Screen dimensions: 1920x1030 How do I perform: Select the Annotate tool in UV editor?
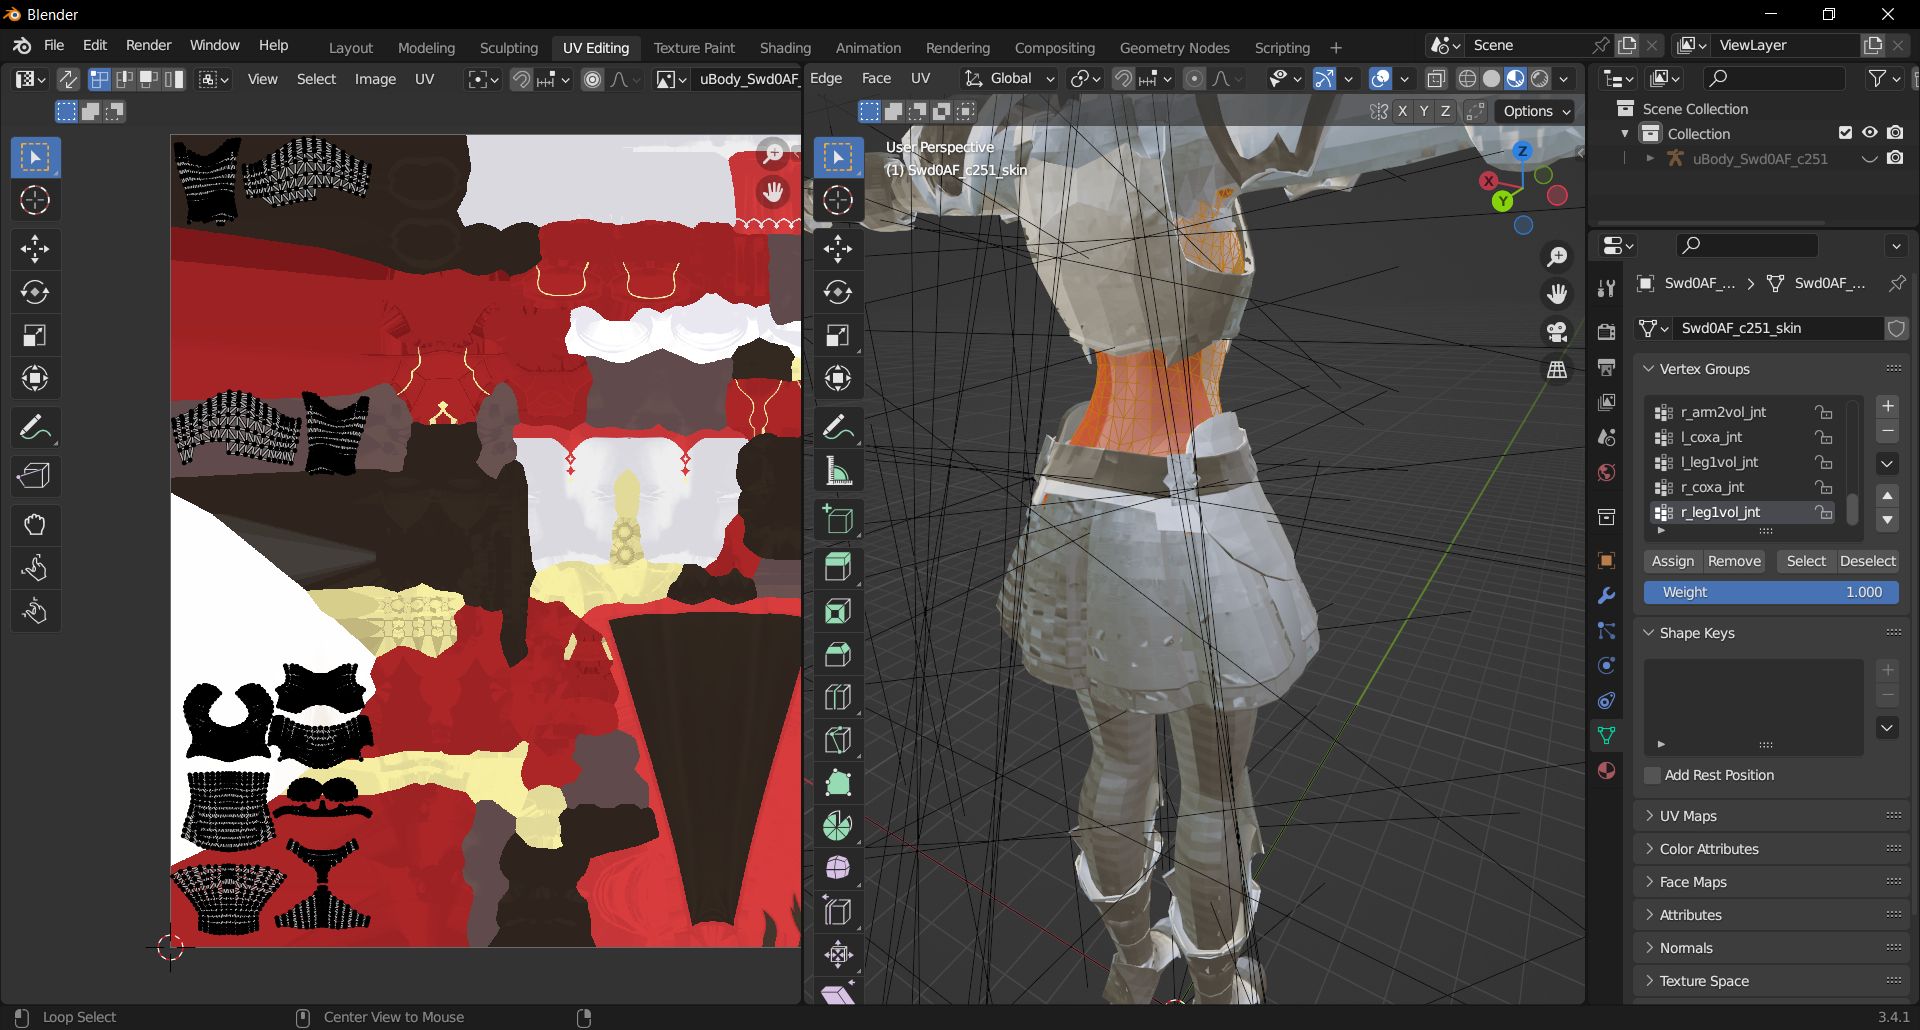click(35, 428)
